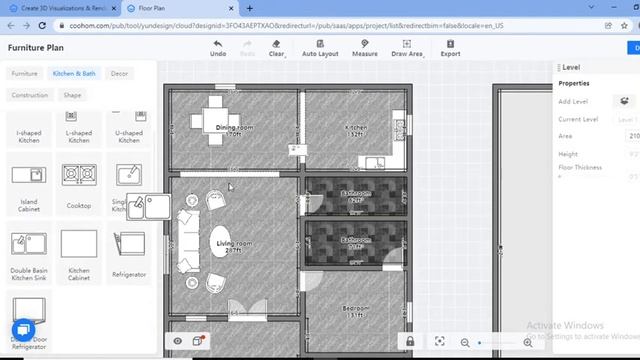Image resolution: width=640 pixels, height=360 pixels.
Task: Open the Shape category tab
Action: (x=72, y=95)
